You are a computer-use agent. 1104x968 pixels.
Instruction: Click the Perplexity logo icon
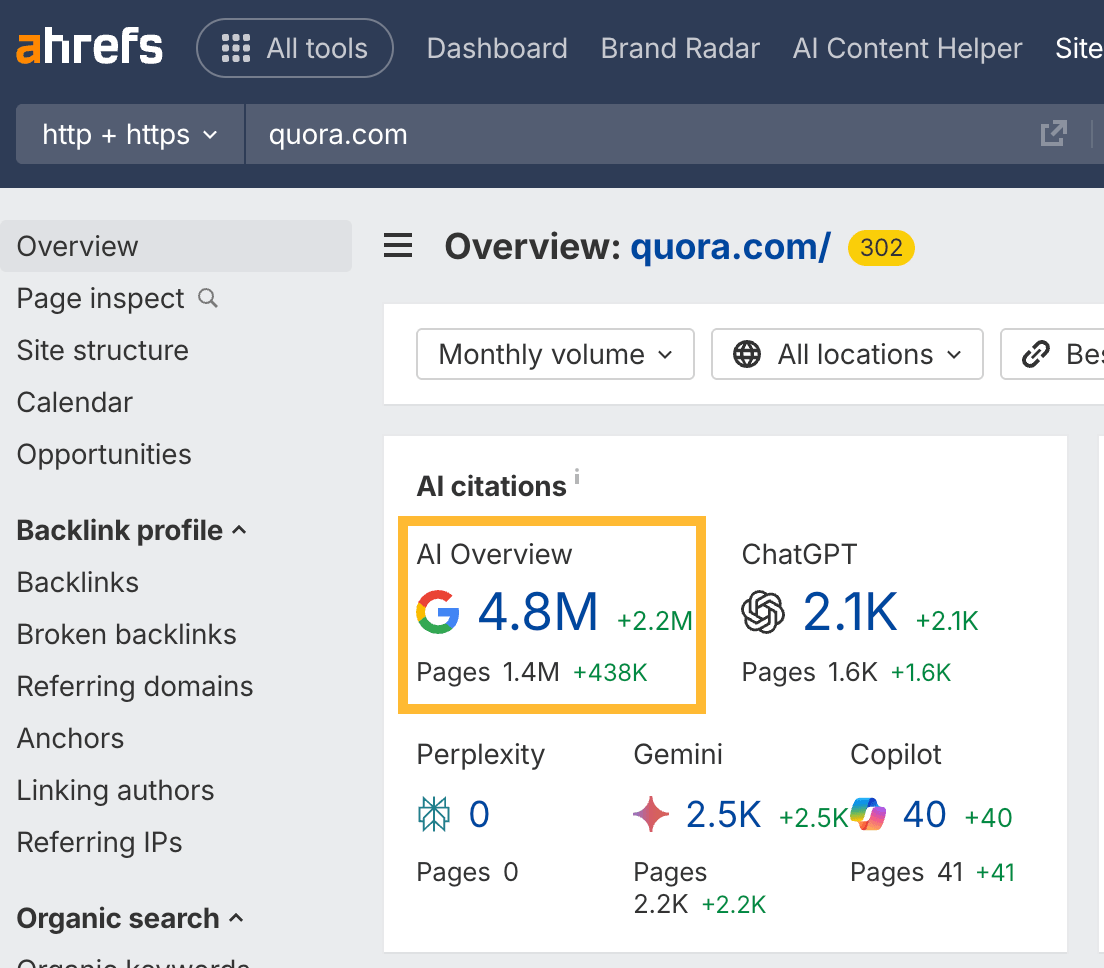tap(434, 814)
